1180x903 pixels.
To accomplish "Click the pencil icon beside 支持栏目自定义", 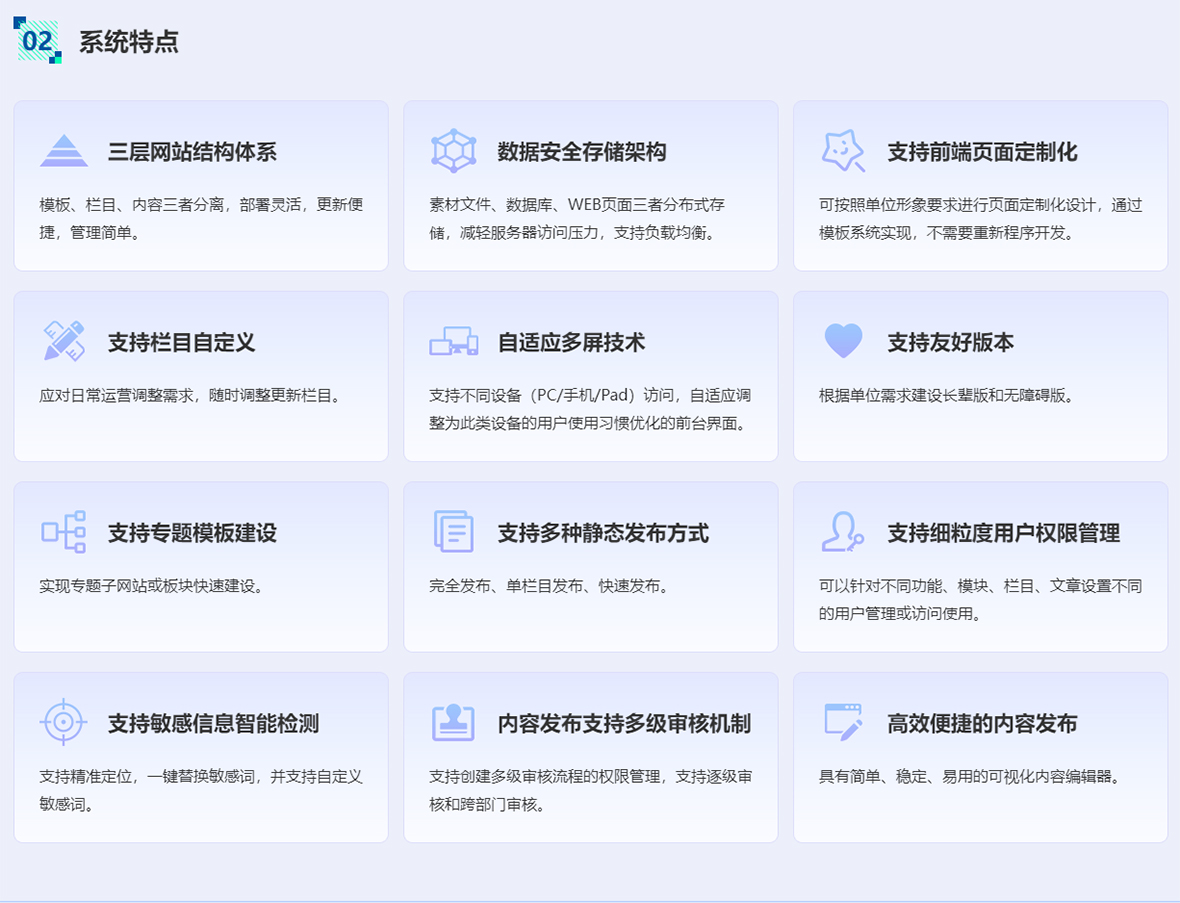I will pos(63,340).
